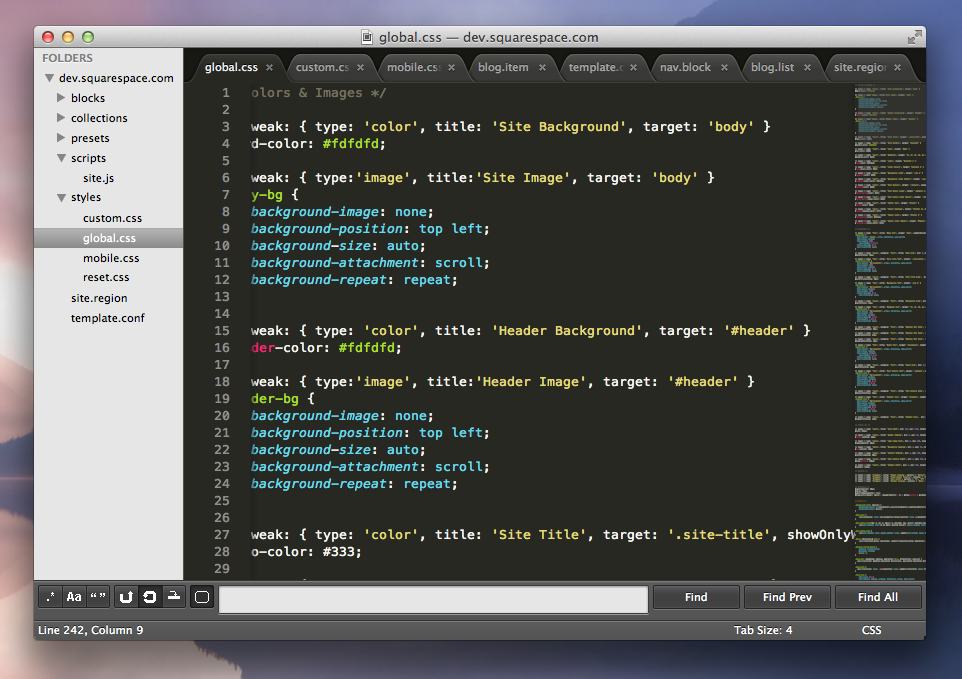Toggle highlight matches square option

pyautogui.click(x=202, y=597)
